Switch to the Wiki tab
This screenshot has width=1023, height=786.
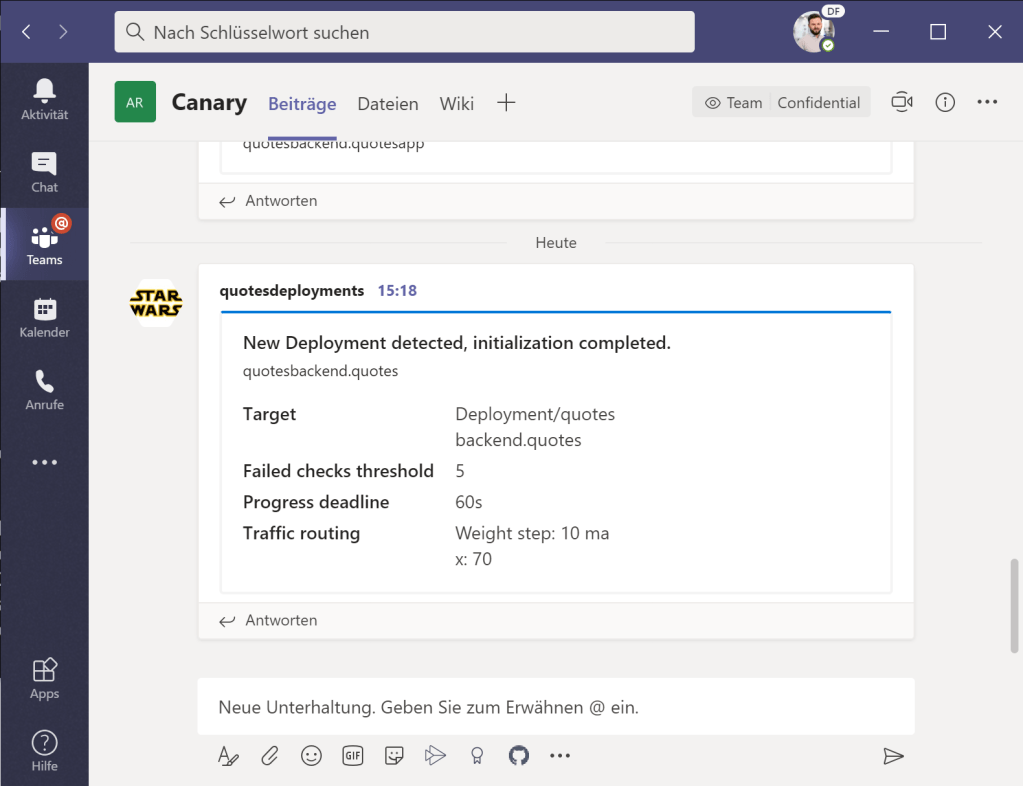point(456,103)
